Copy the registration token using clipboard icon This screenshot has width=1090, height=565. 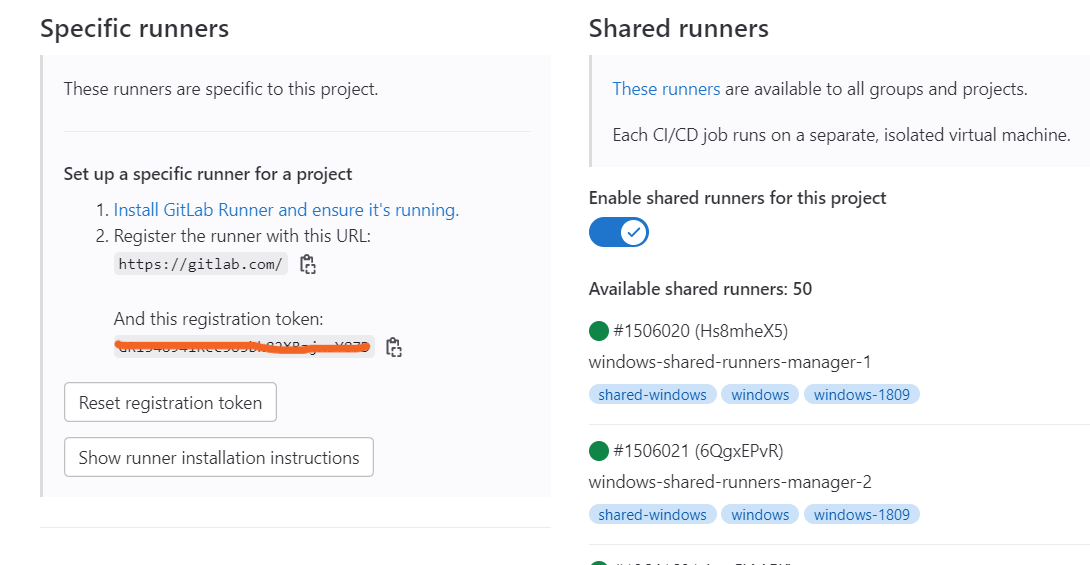tap(394, 347)
